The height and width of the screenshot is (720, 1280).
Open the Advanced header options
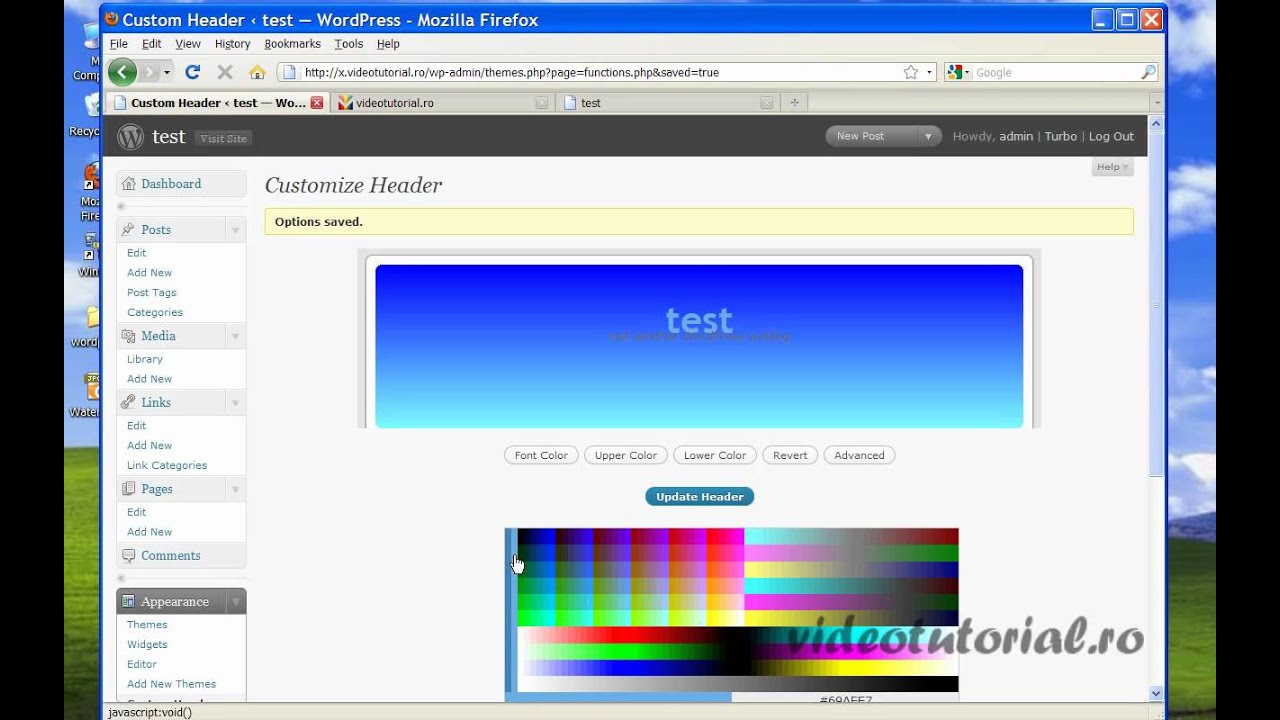coord(859,455)
